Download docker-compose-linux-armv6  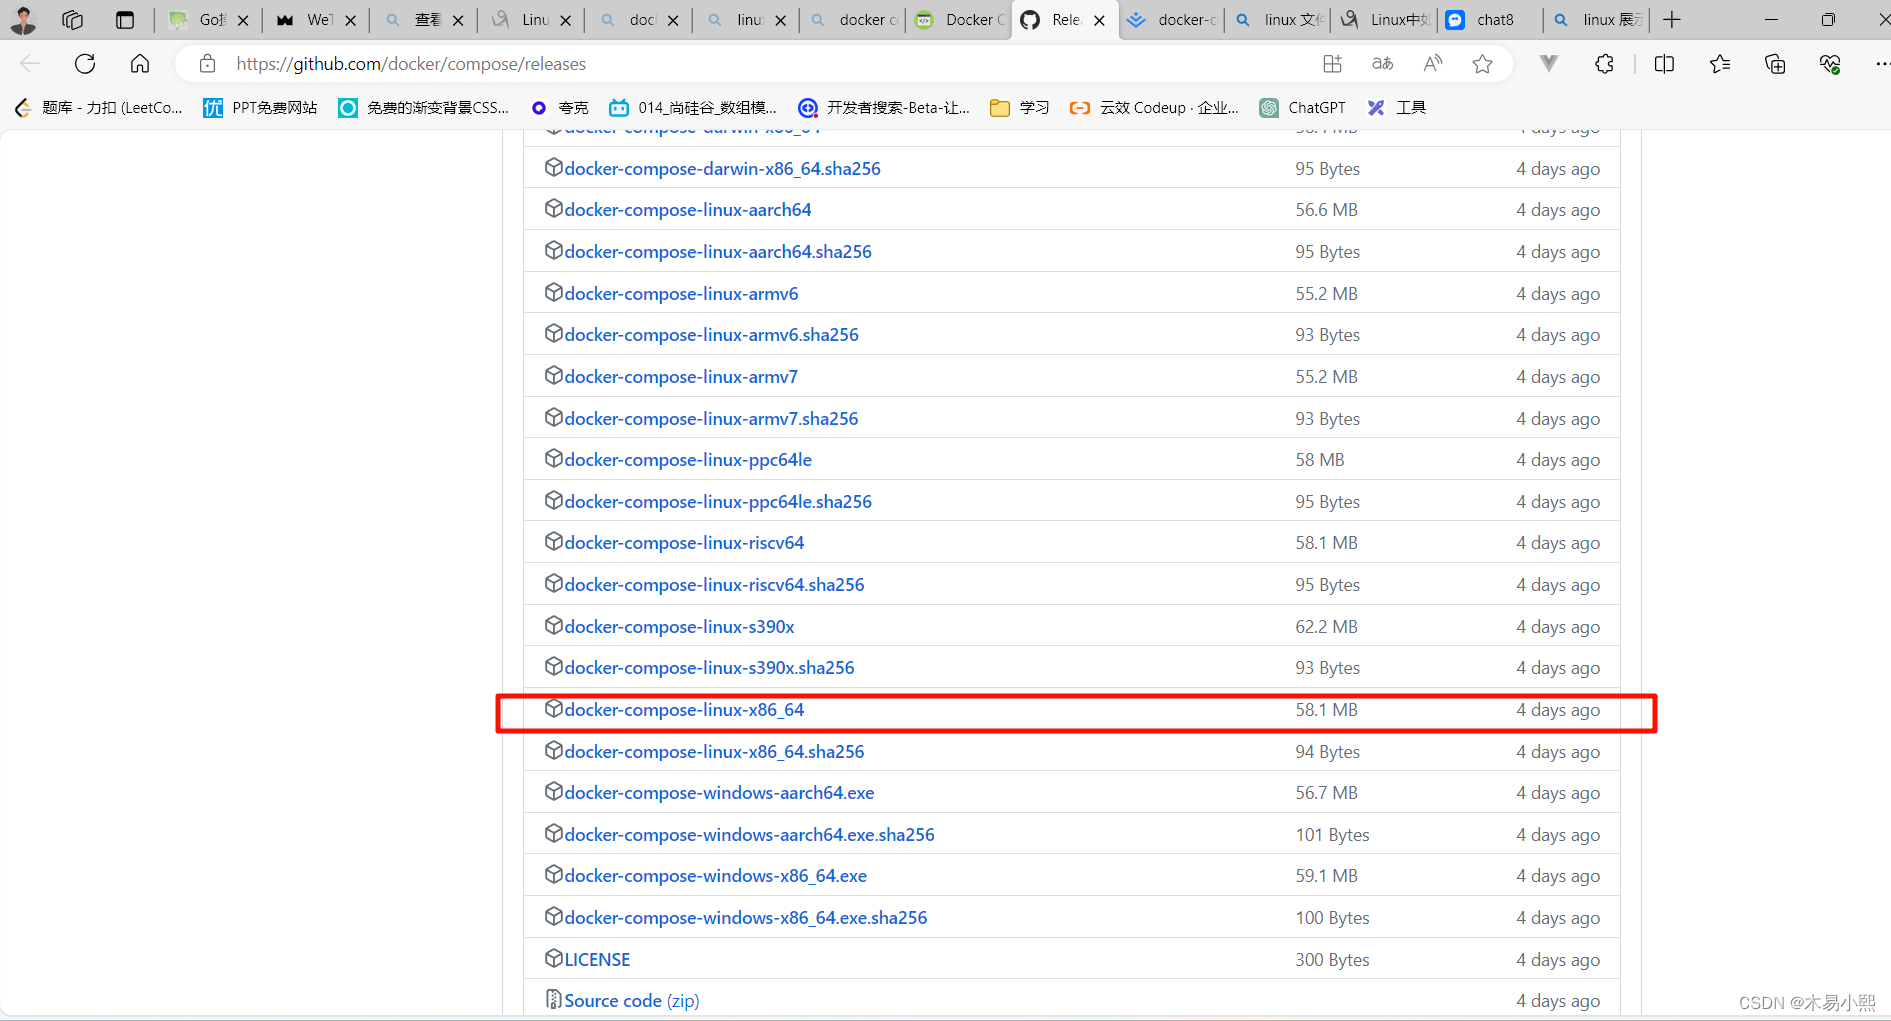[x=681, y=293]
